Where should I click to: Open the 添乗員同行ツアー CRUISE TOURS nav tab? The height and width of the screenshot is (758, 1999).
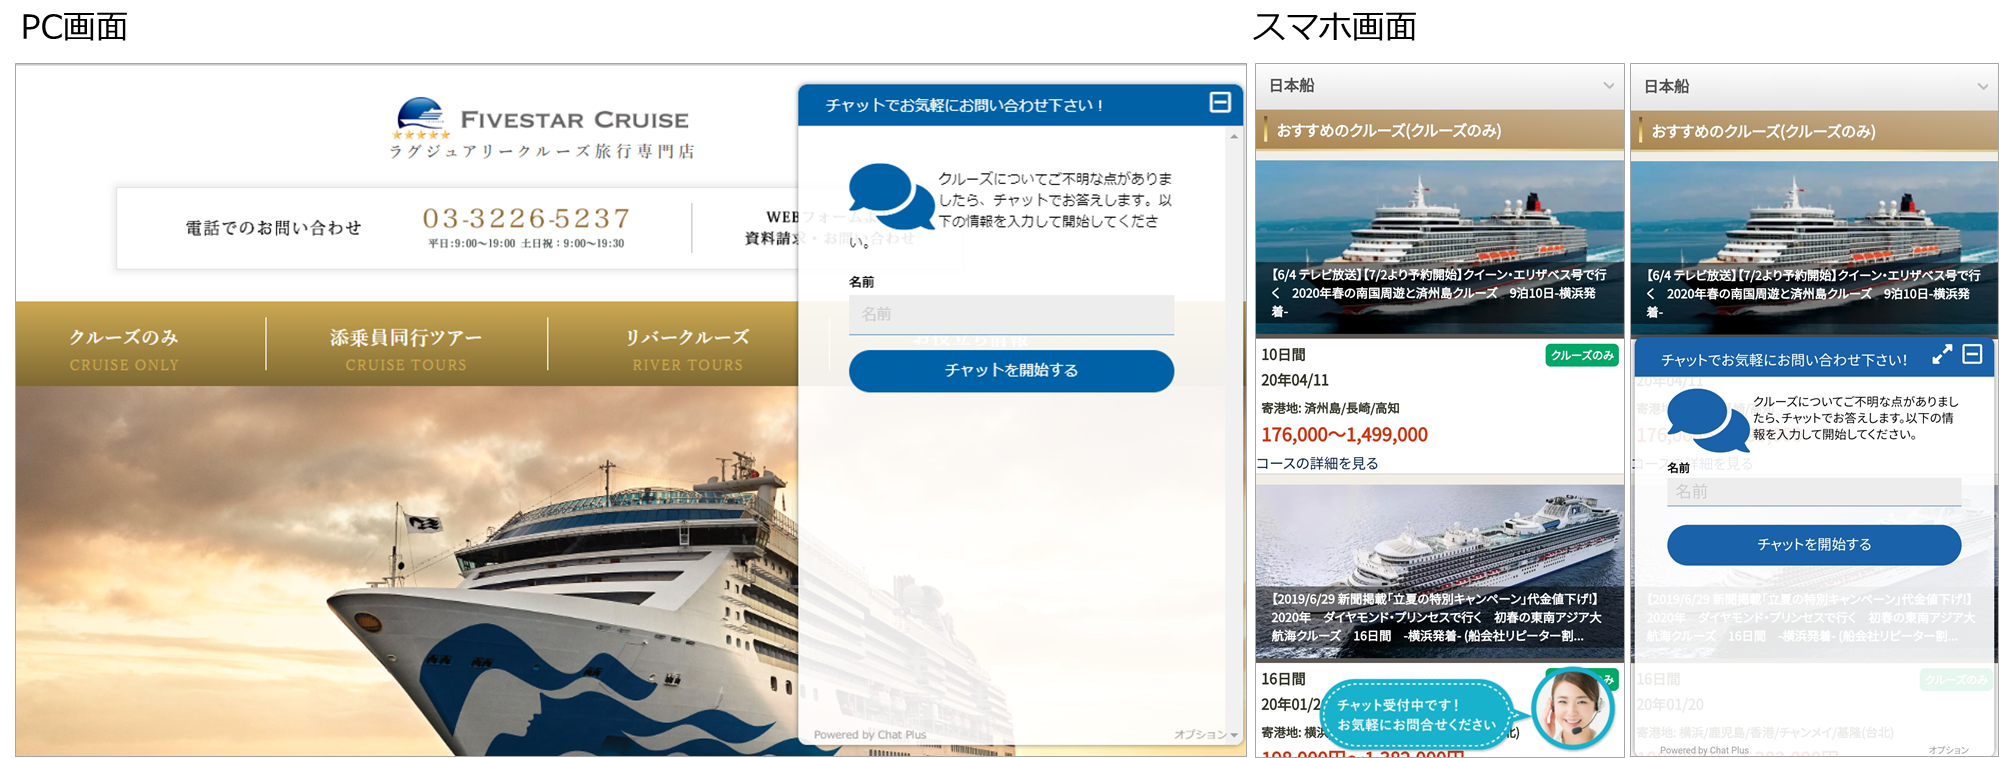[x=406, y=349]
